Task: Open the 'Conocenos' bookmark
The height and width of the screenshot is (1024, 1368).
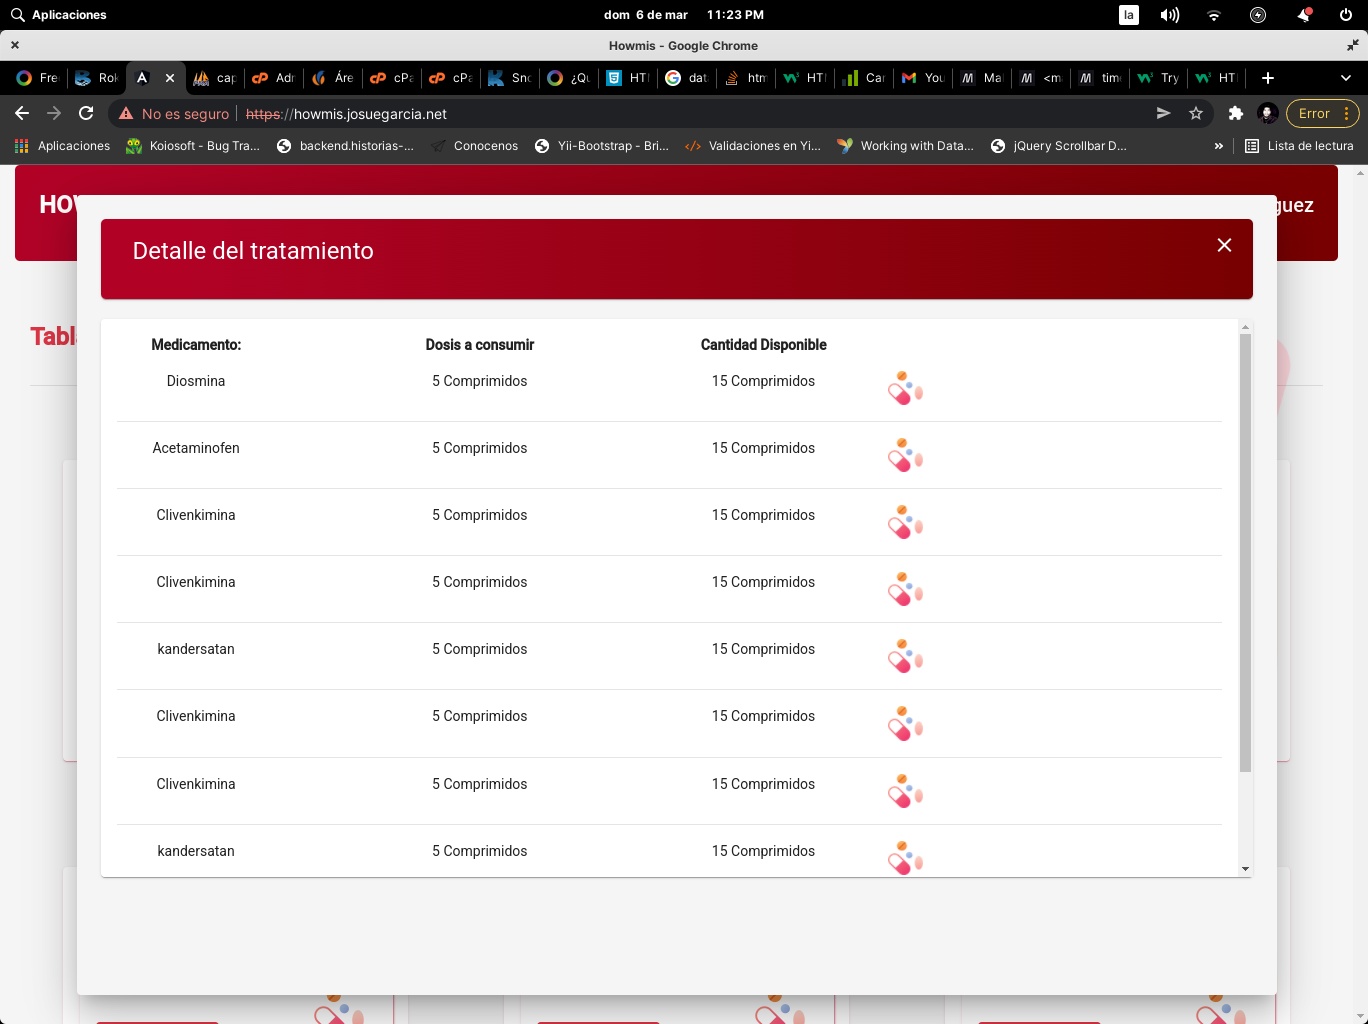Action: (475, 146)
